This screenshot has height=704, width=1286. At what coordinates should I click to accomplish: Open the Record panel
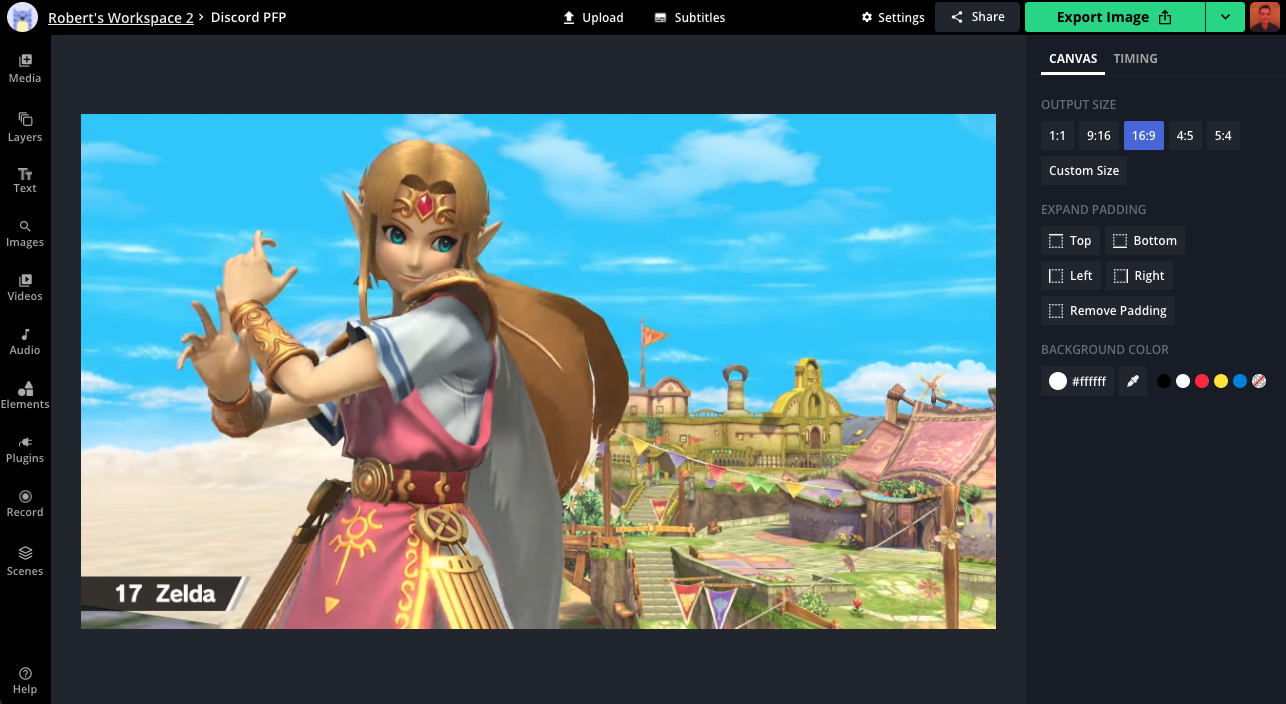coord(25,504)
